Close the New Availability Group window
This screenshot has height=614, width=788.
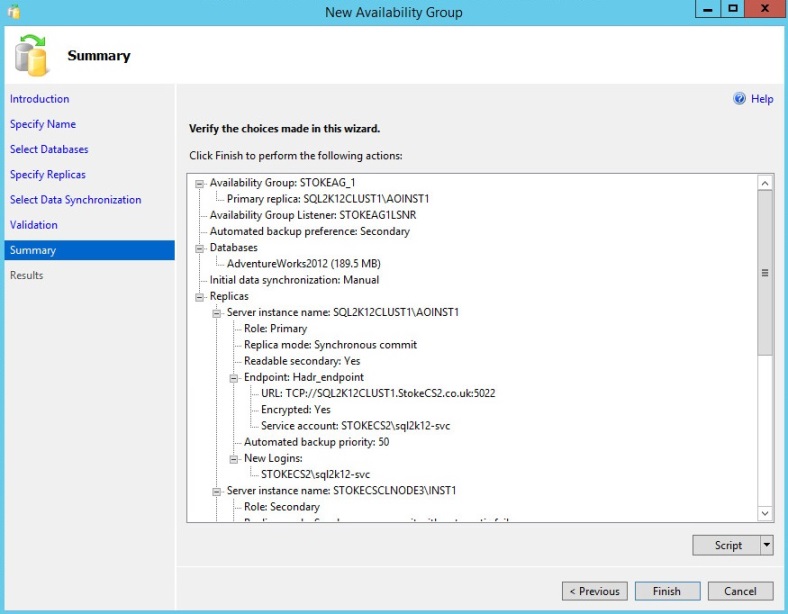tap(765, 9)
